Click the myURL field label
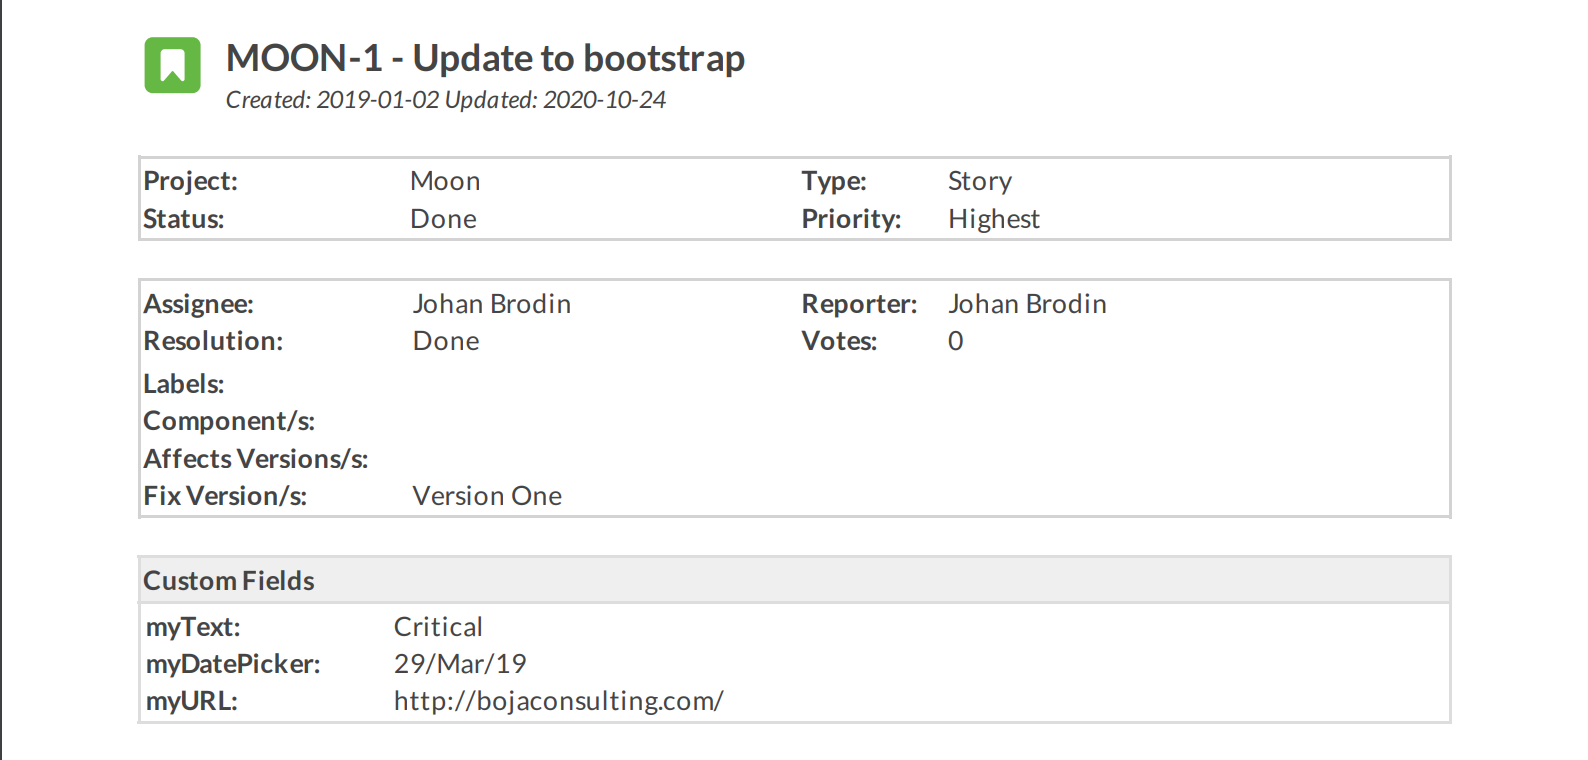This screenshot has width=1588, height=760. click(192, 701)
